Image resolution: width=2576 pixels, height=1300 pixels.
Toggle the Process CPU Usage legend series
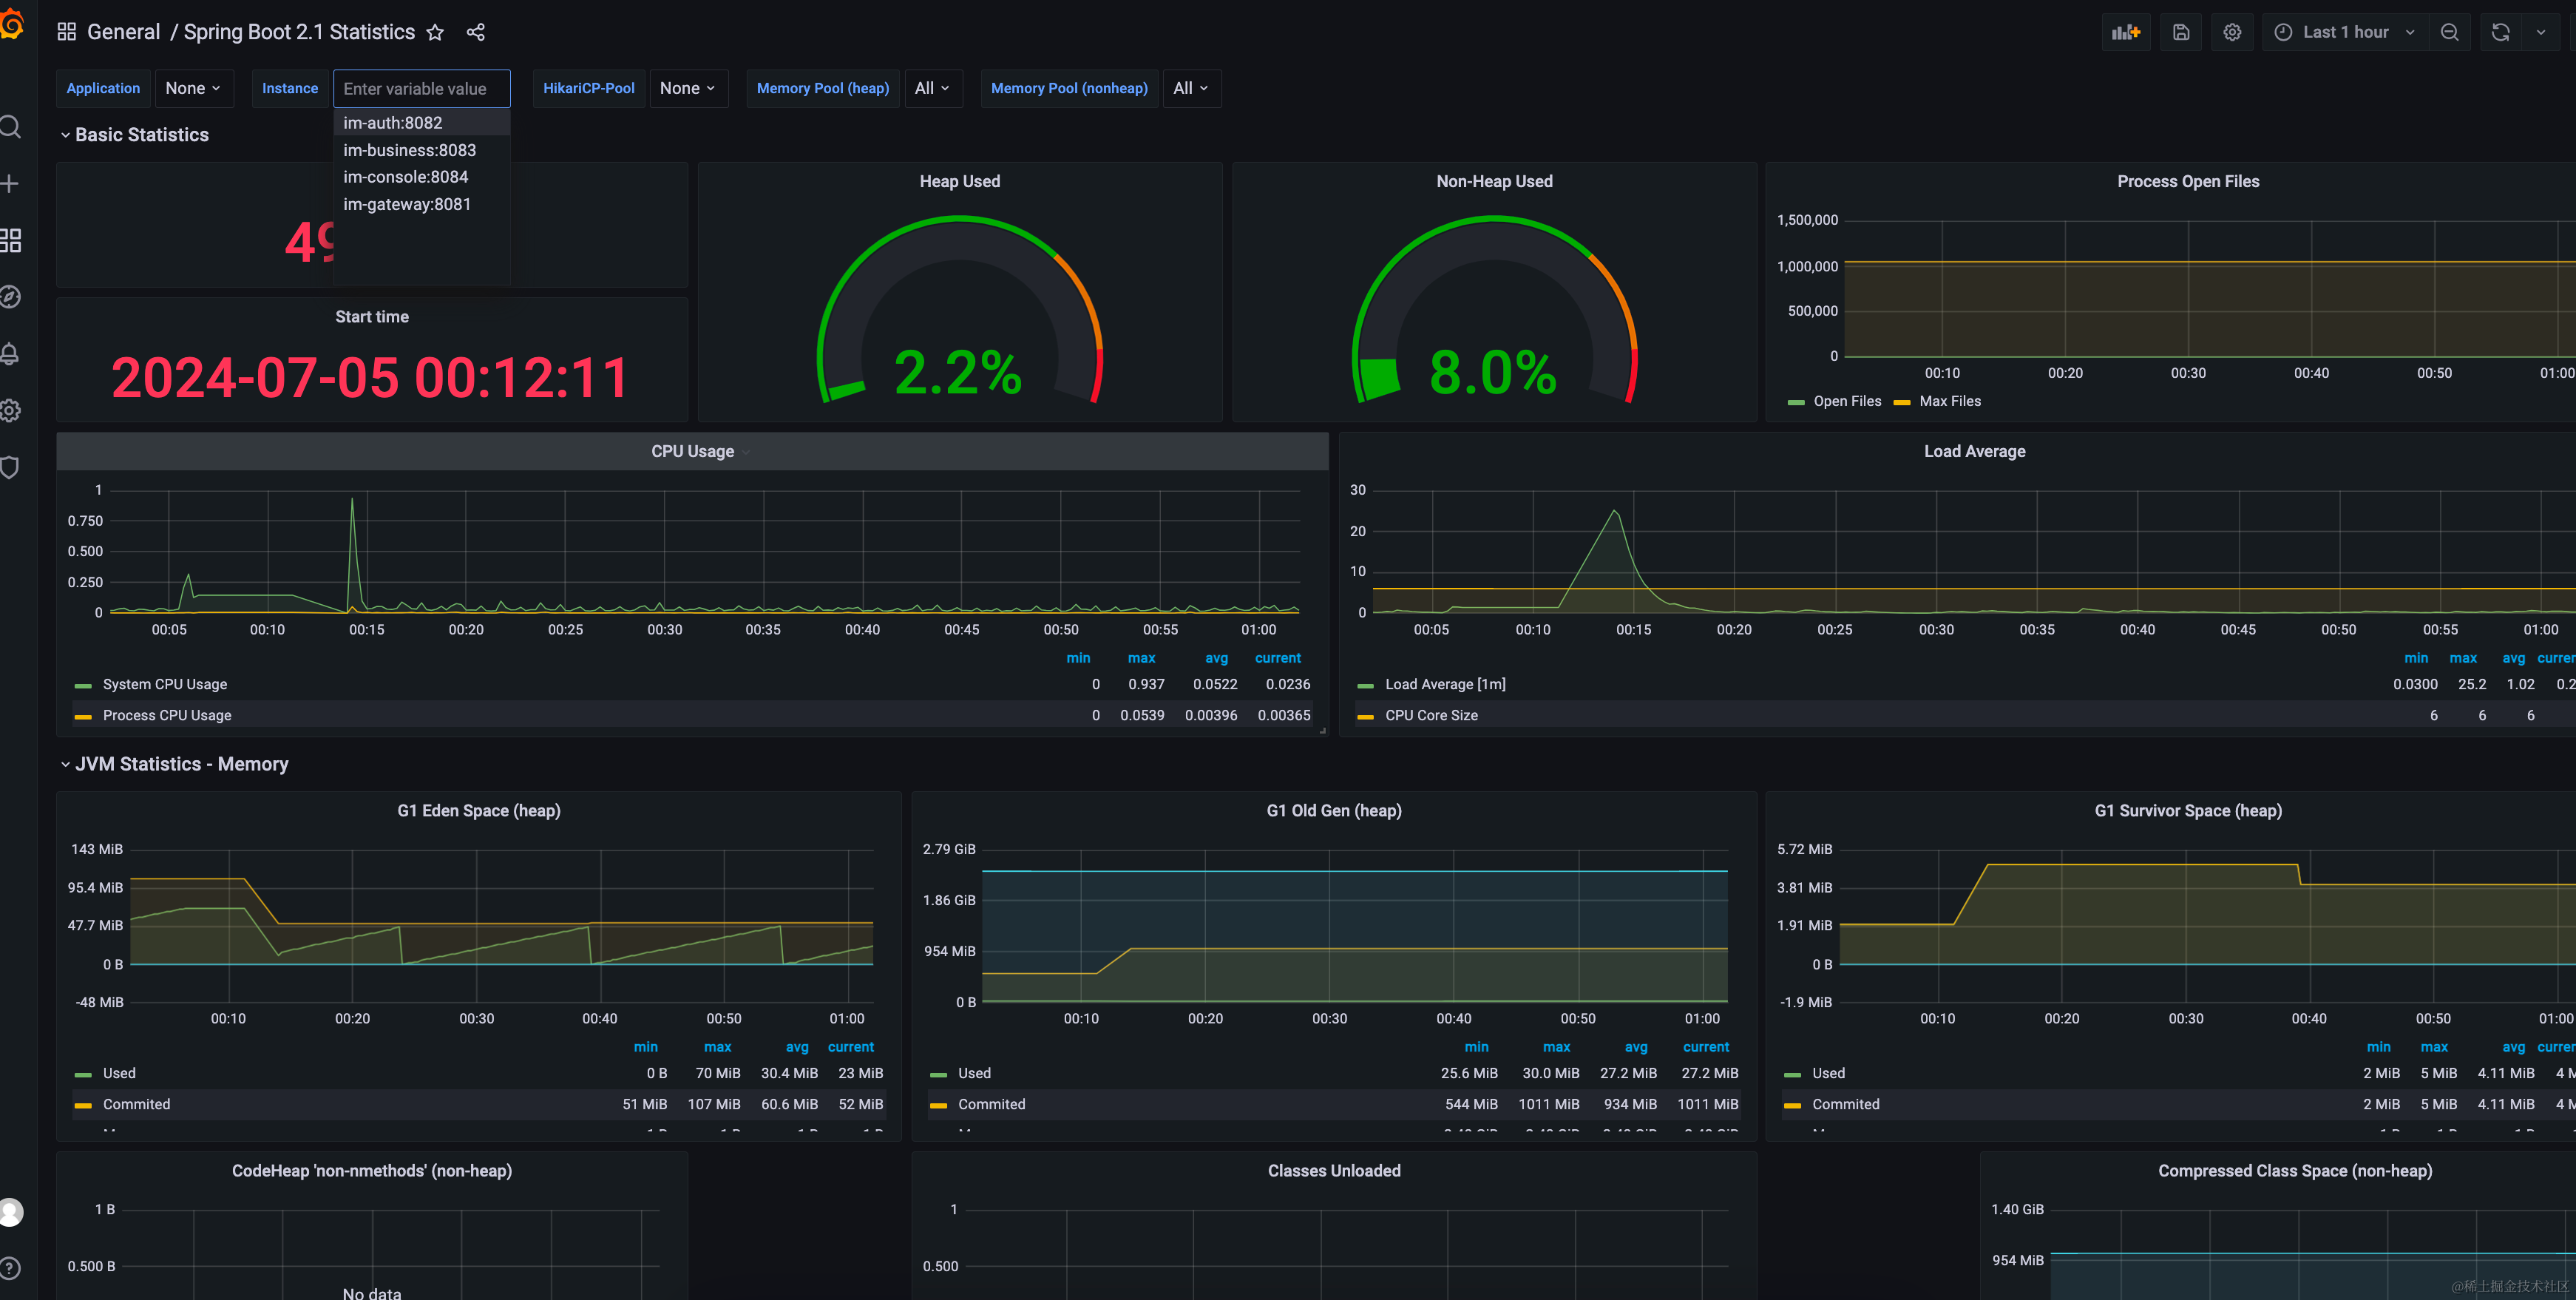click(167, 715)
